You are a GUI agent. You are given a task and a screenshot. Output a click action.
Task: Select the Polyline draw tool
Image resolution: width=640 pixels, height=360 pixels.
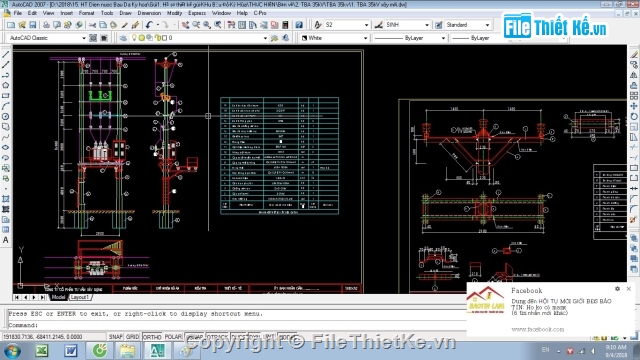pyautogui.click(x=6, y=75)
